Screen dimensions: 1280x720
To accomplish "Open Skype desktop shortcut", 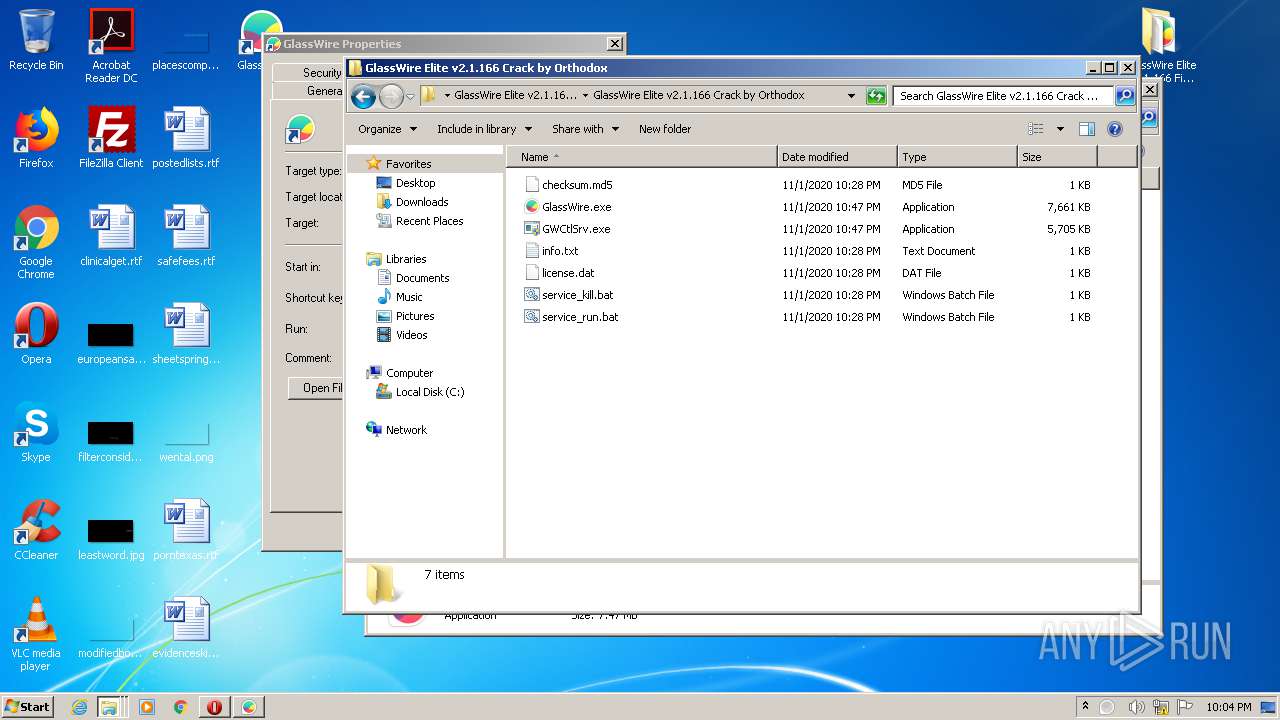I will click(36, 432).
